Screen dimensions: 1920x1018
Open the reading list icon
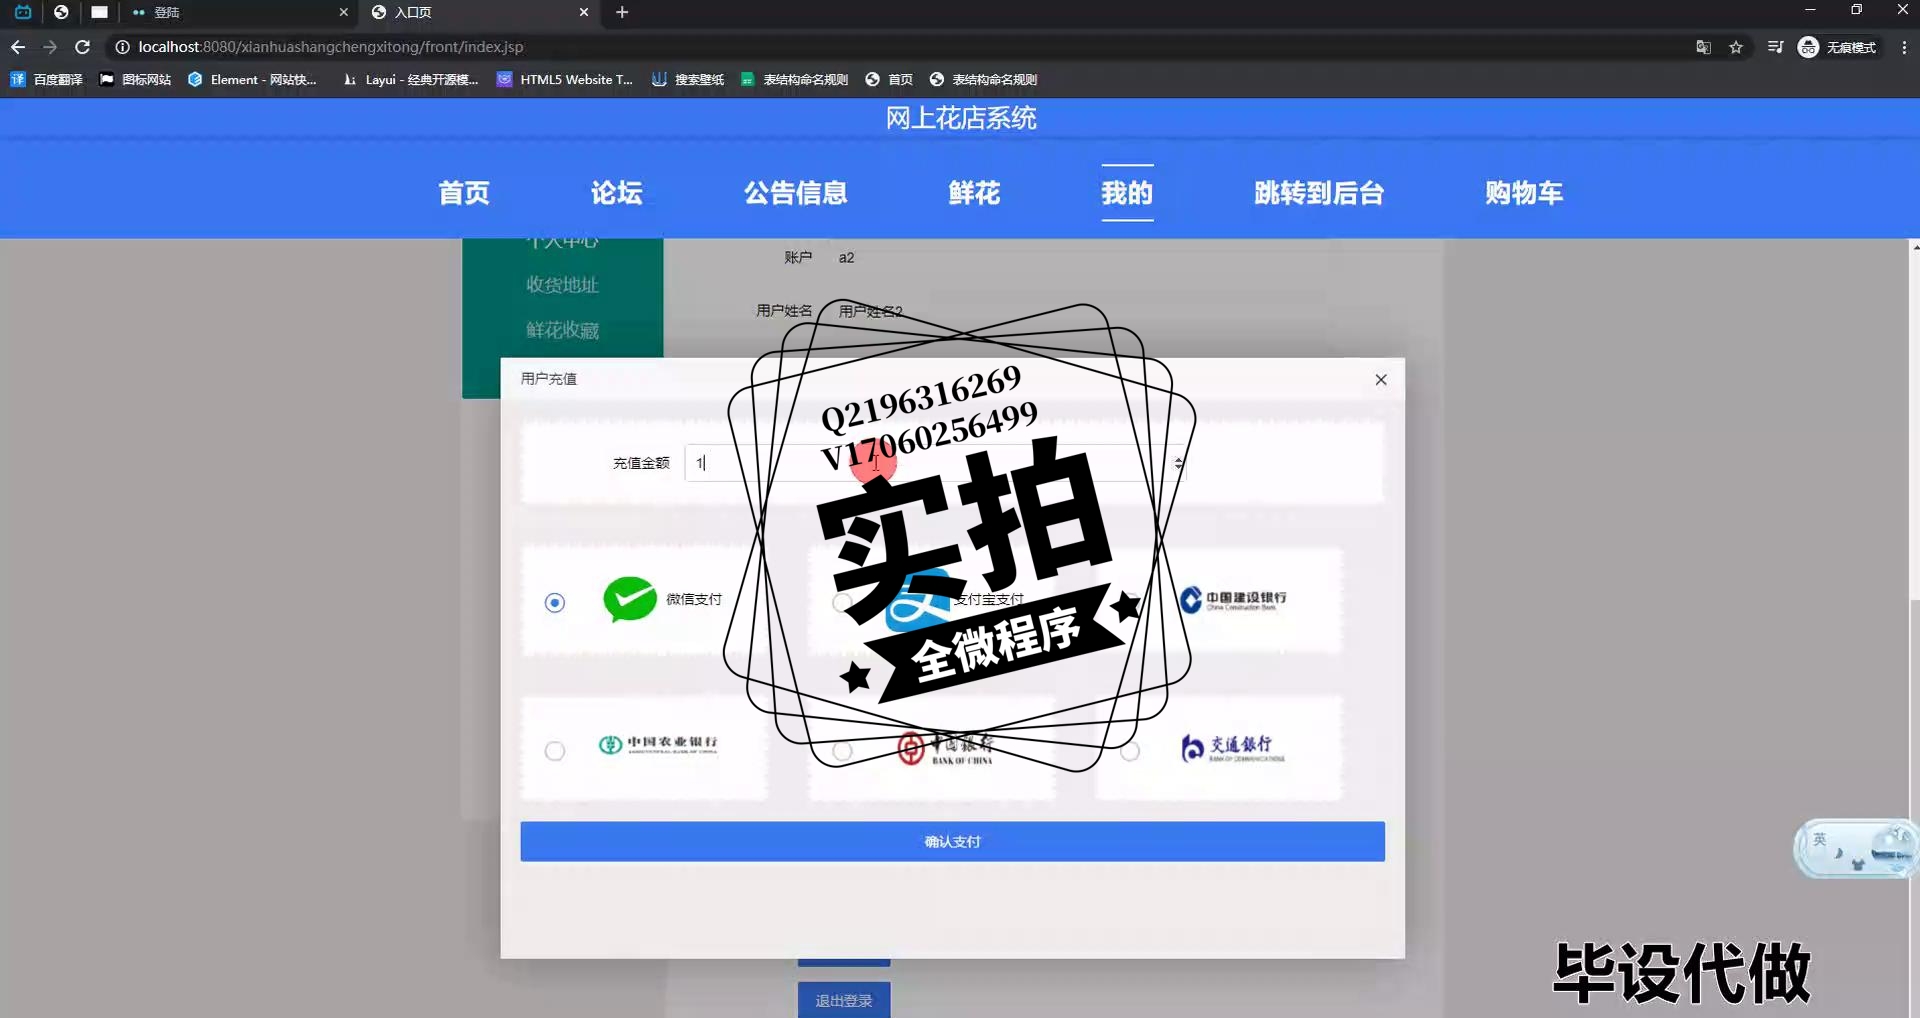1775,47
